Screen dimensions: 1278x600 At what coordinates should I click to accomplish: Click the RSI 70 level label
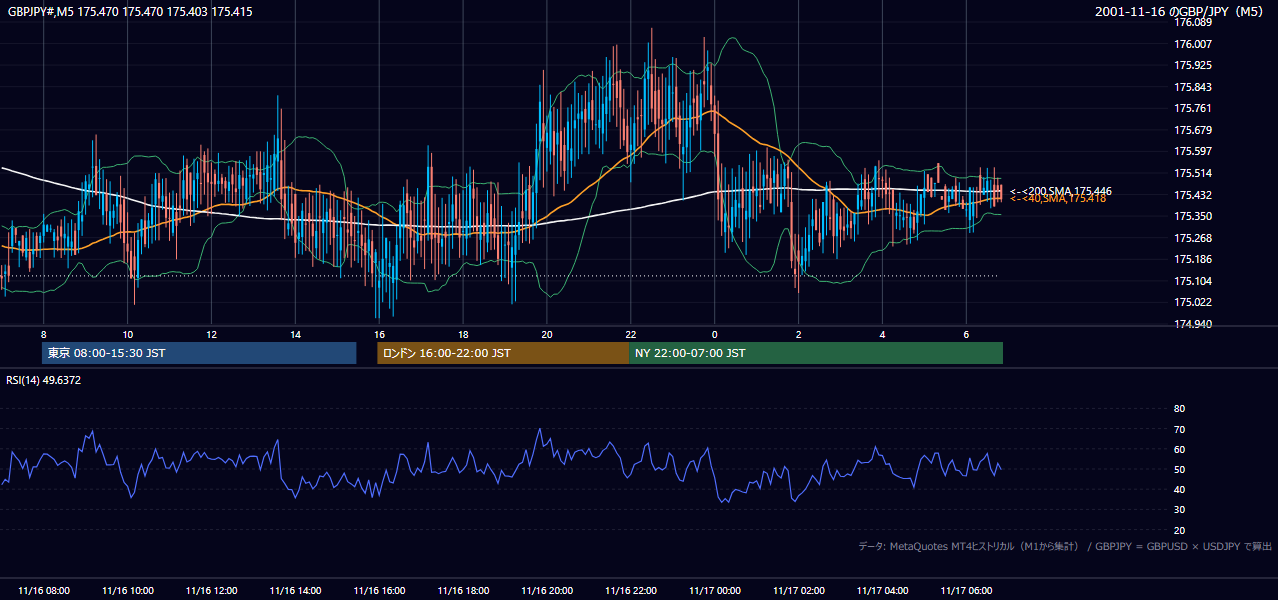(x=1179, y=429)
